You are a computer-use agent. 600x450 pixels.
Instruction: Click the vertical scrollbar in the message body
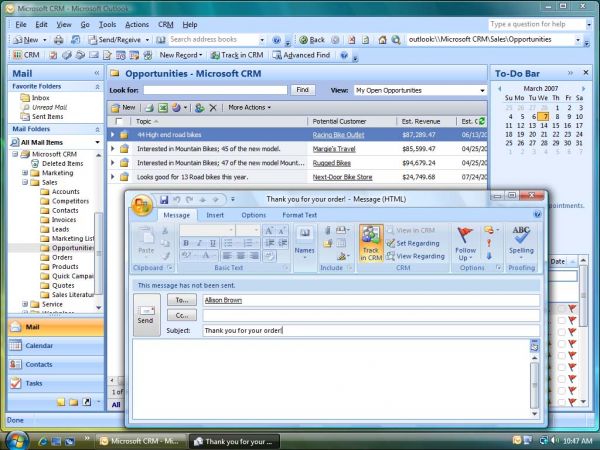535,380
